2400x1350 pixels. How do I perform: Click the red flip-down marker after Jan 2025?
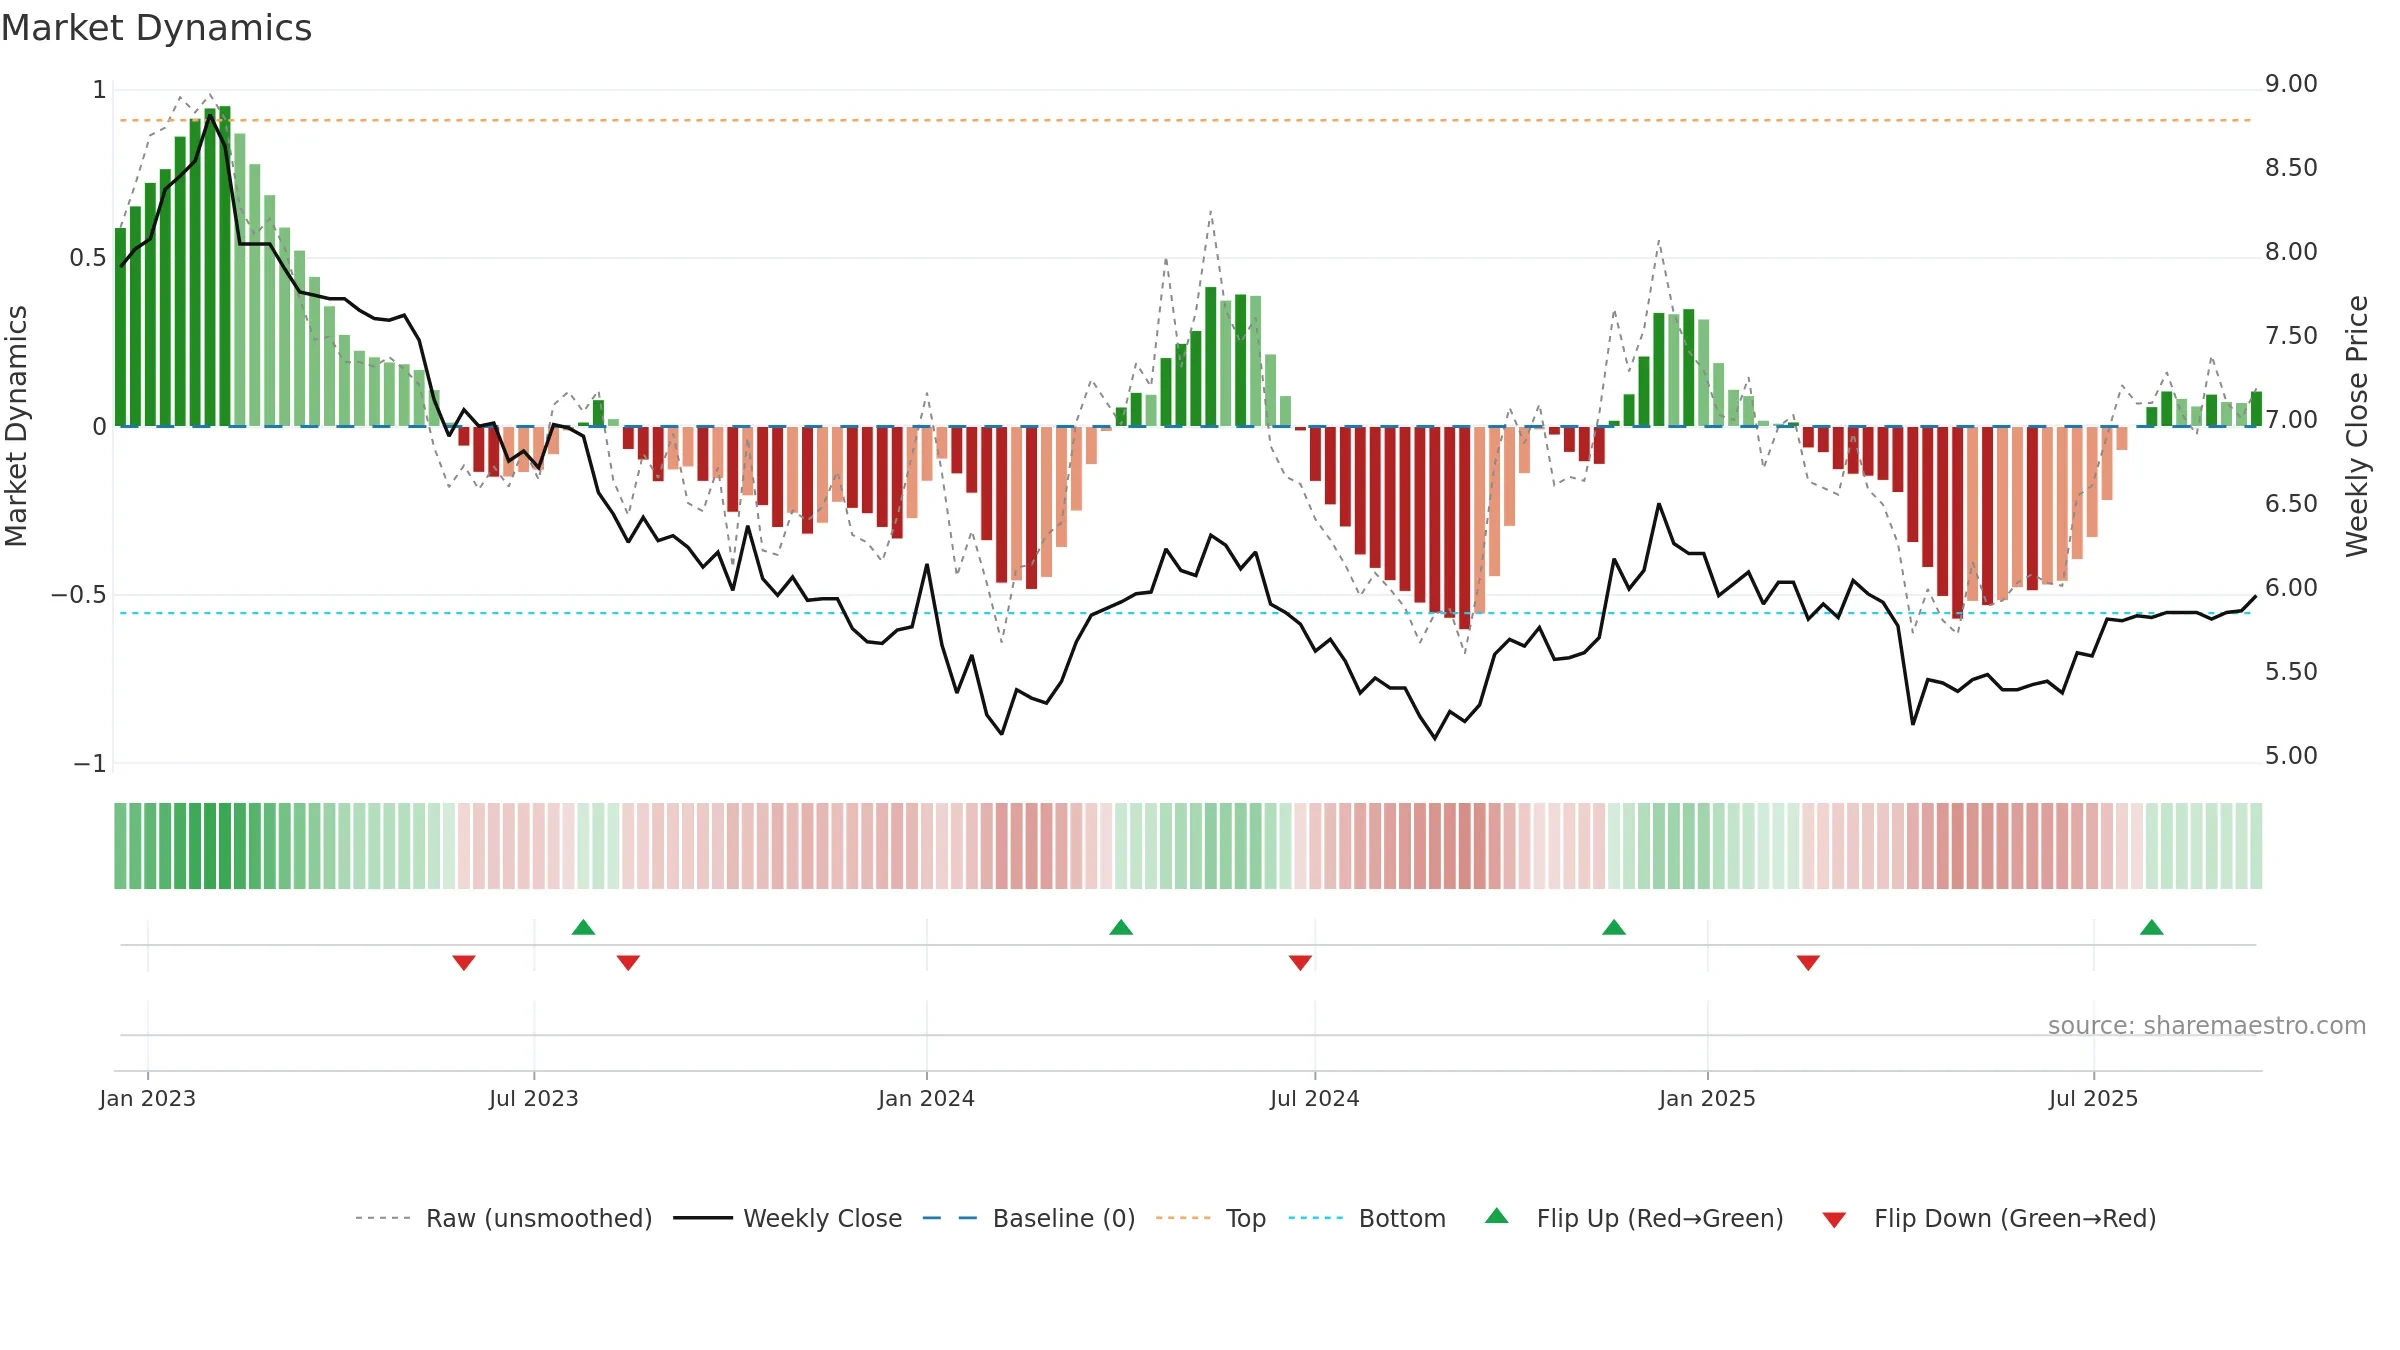point(1808,962)
